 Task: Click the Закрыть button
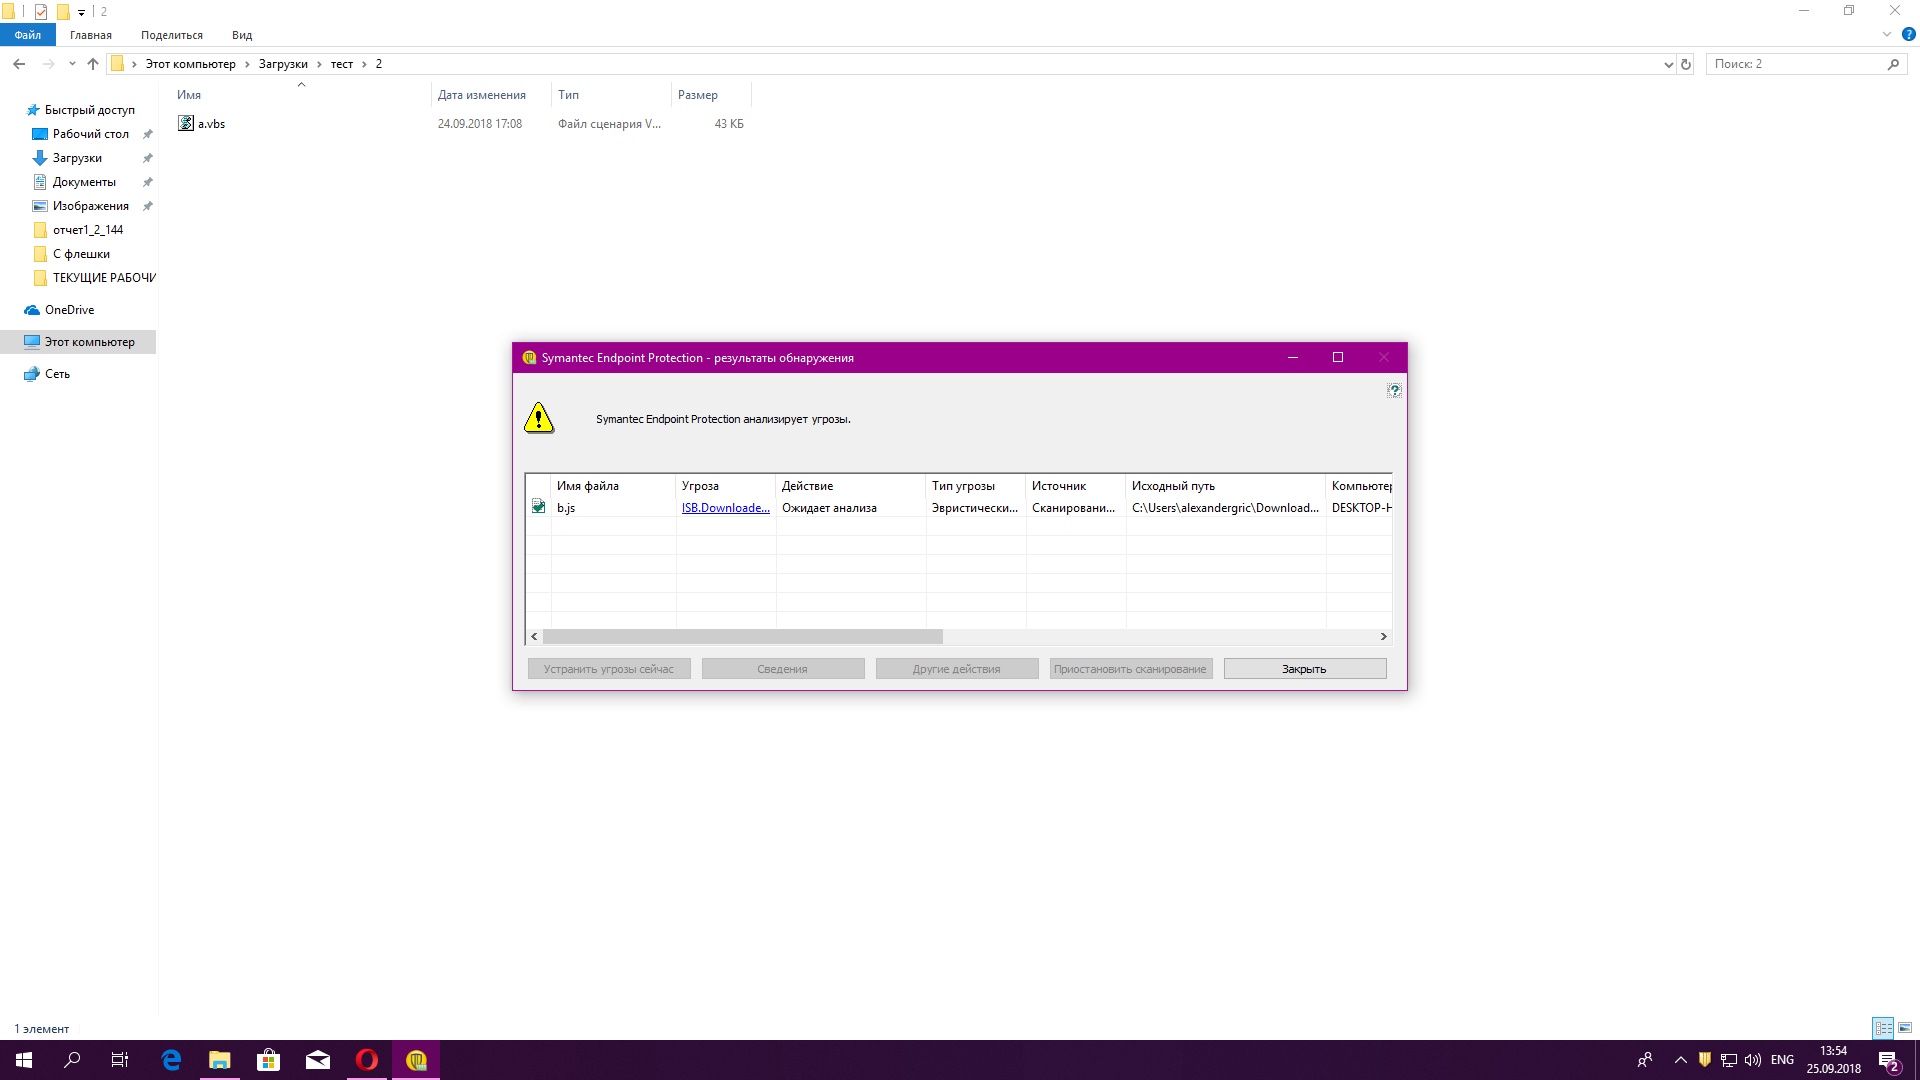click(1304, 669)
